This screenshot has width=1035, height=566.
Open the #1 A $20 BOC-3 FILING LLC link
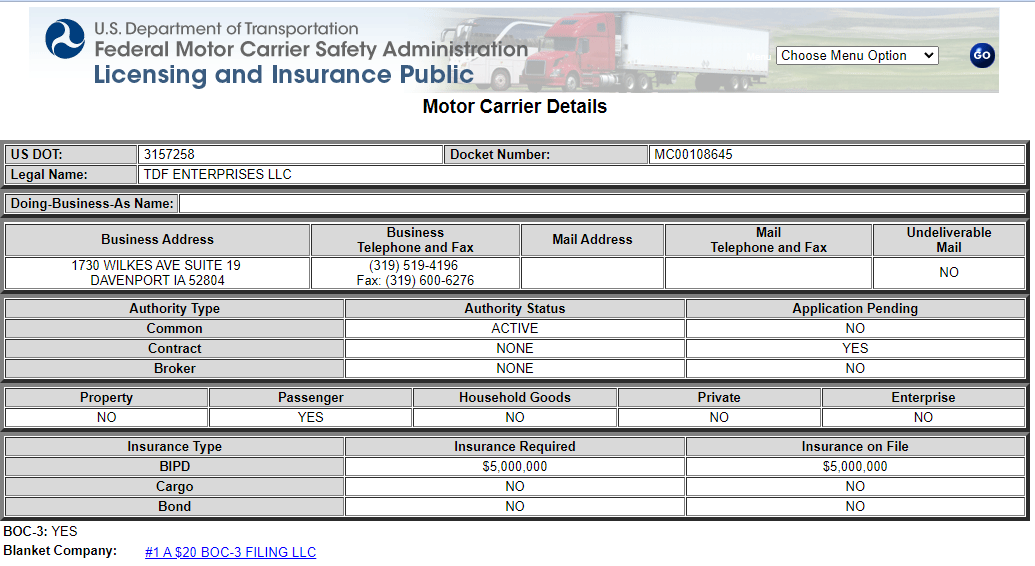(x=230, y=552)
